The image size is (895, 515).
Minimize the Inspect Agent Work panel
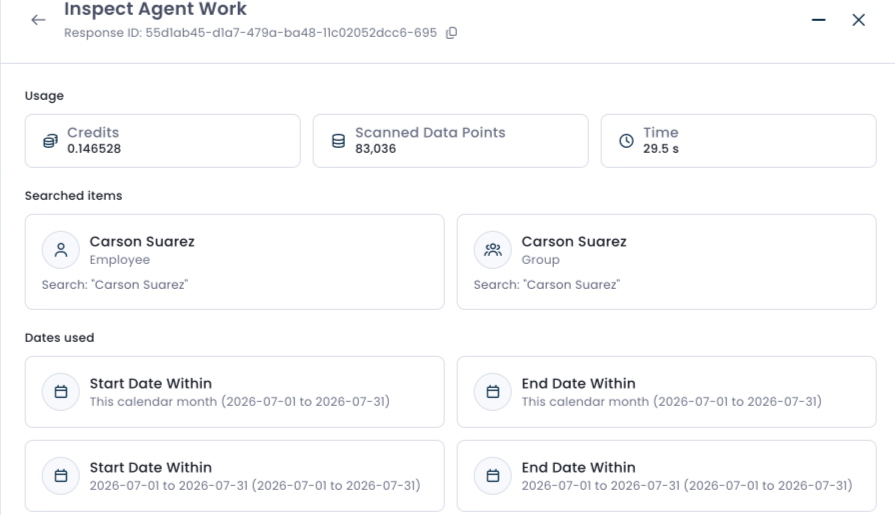[819, 20]
